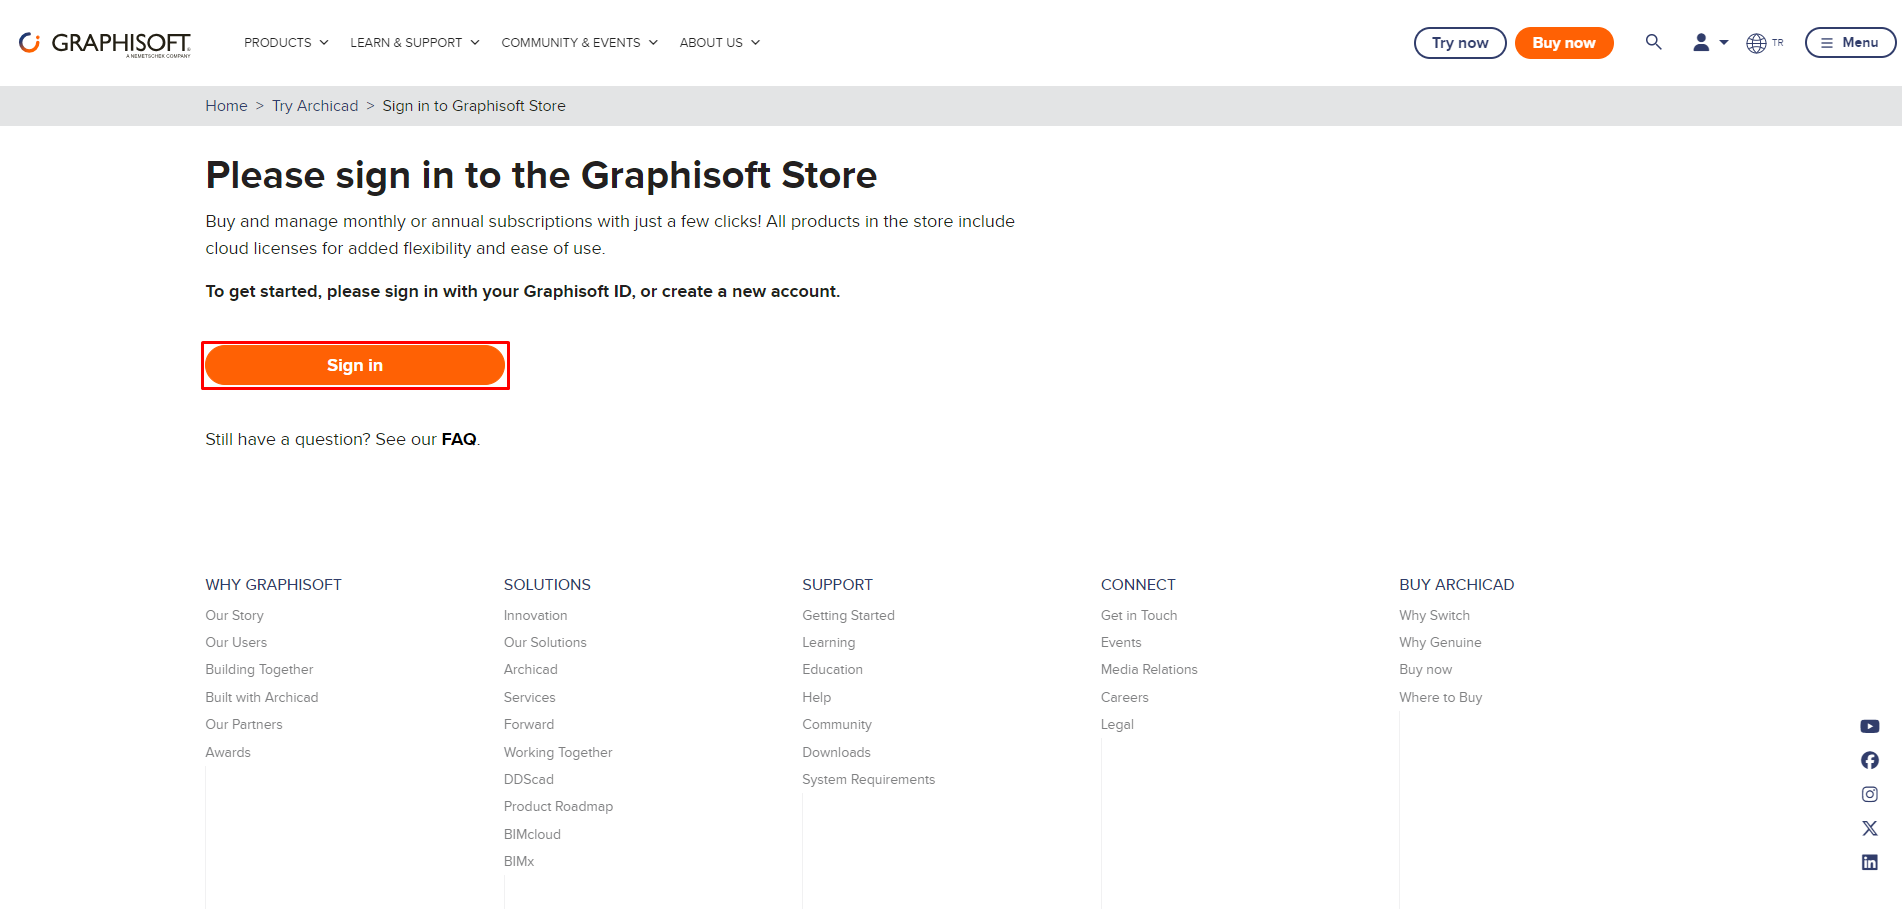This screenshot has width=1902, height=909.
Task: Open System Requirements link
Action: [x=868, y=779]
